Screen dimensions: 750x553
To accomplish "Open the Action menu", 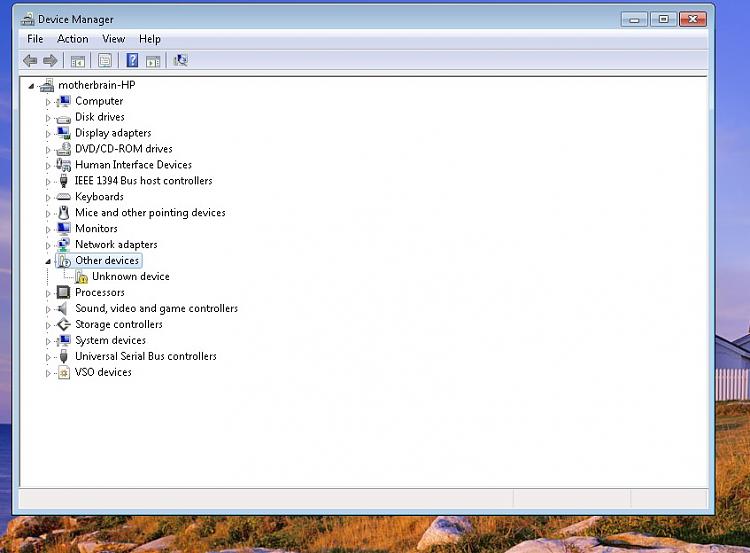I will pyautogui.click(x=73, y=39).
